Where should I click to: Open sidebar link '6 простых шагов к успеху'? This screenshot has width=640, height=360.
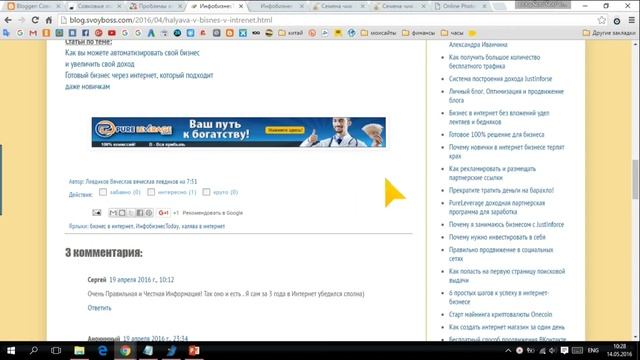(x=498, y=297)
